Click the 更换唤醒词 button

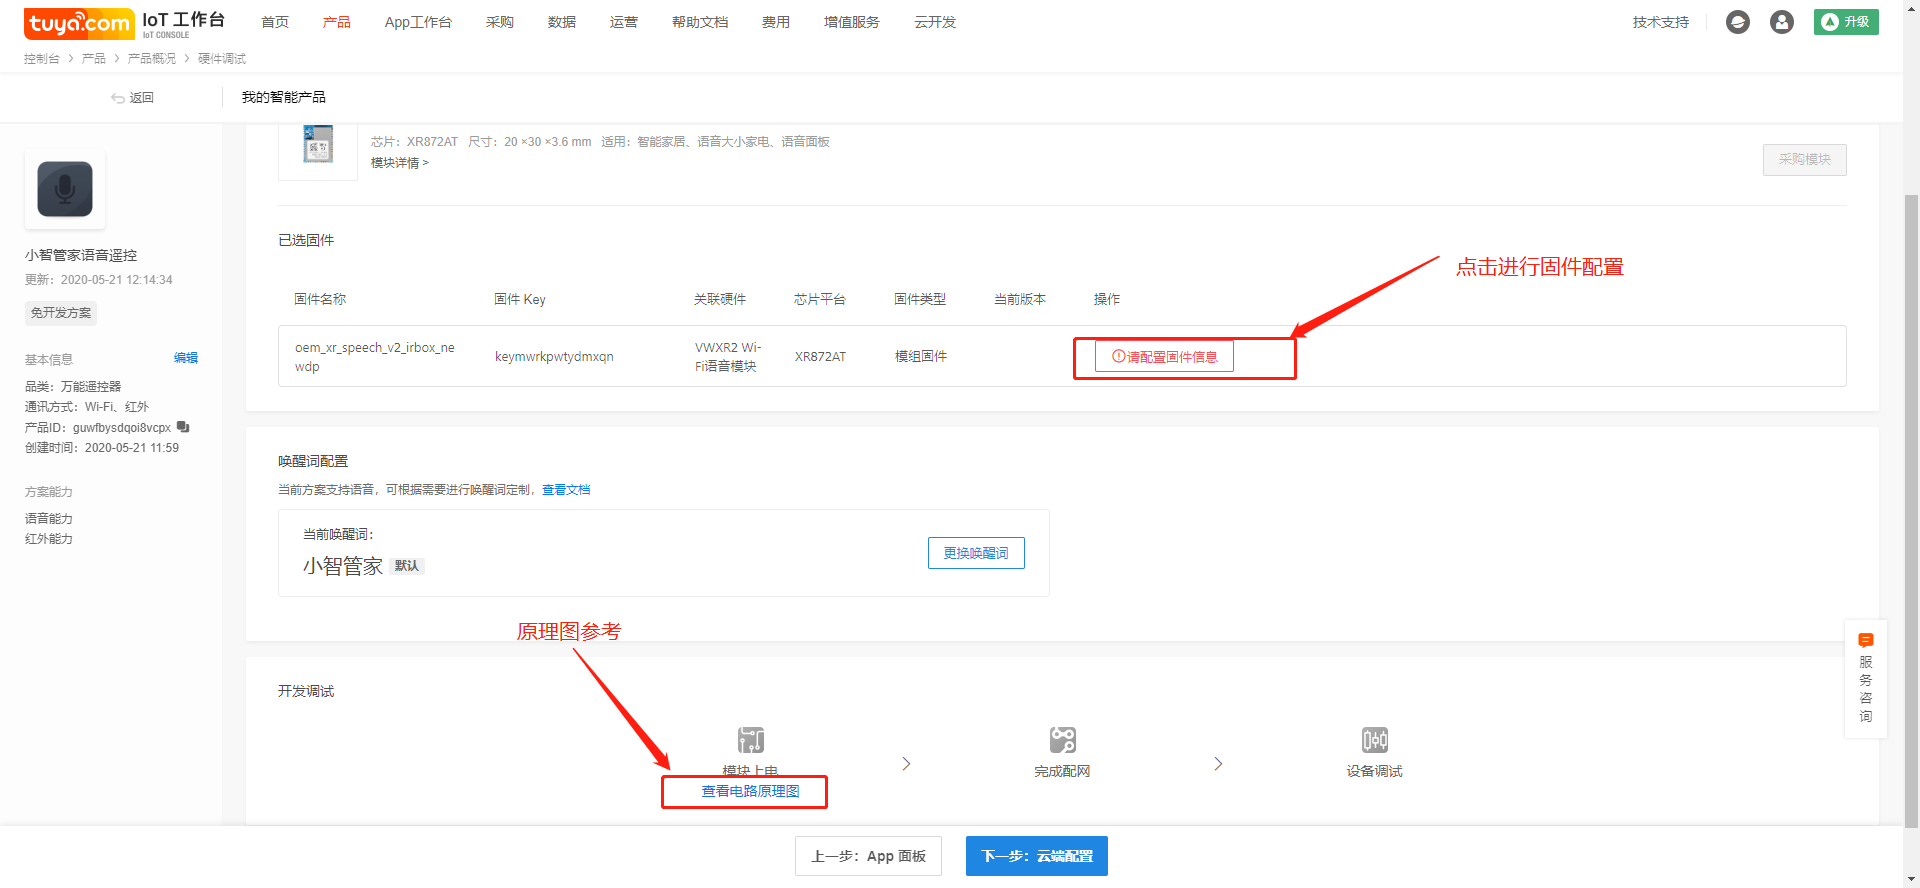click(x=976, y=553)
